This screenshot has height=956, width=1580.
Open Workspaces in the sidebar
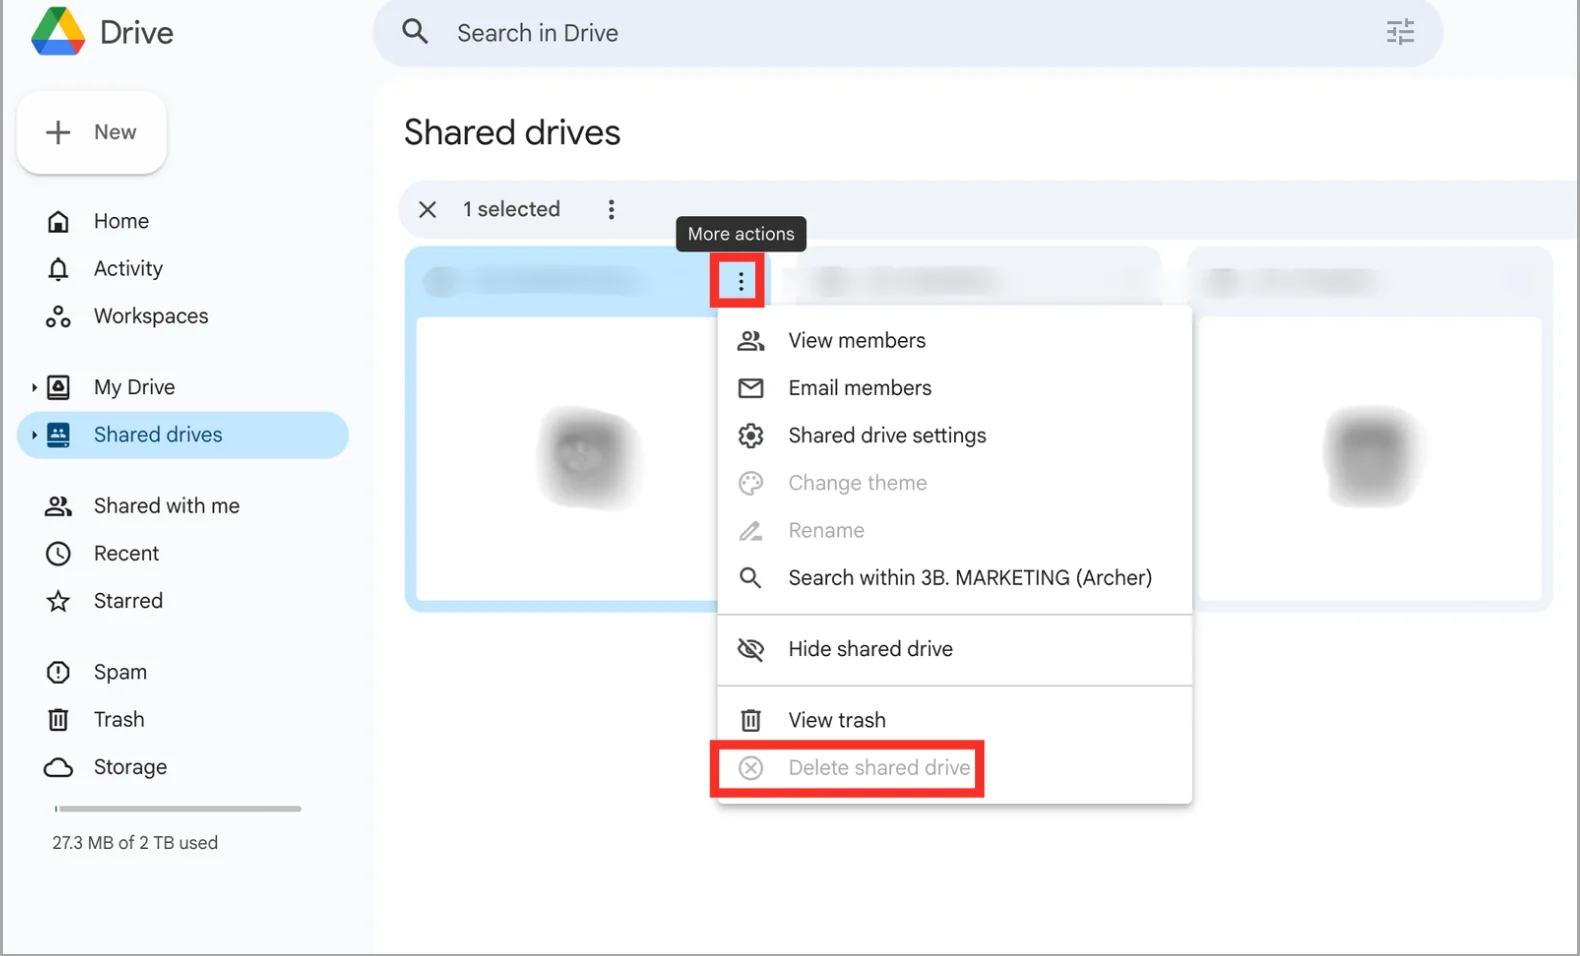pos(183,316)
